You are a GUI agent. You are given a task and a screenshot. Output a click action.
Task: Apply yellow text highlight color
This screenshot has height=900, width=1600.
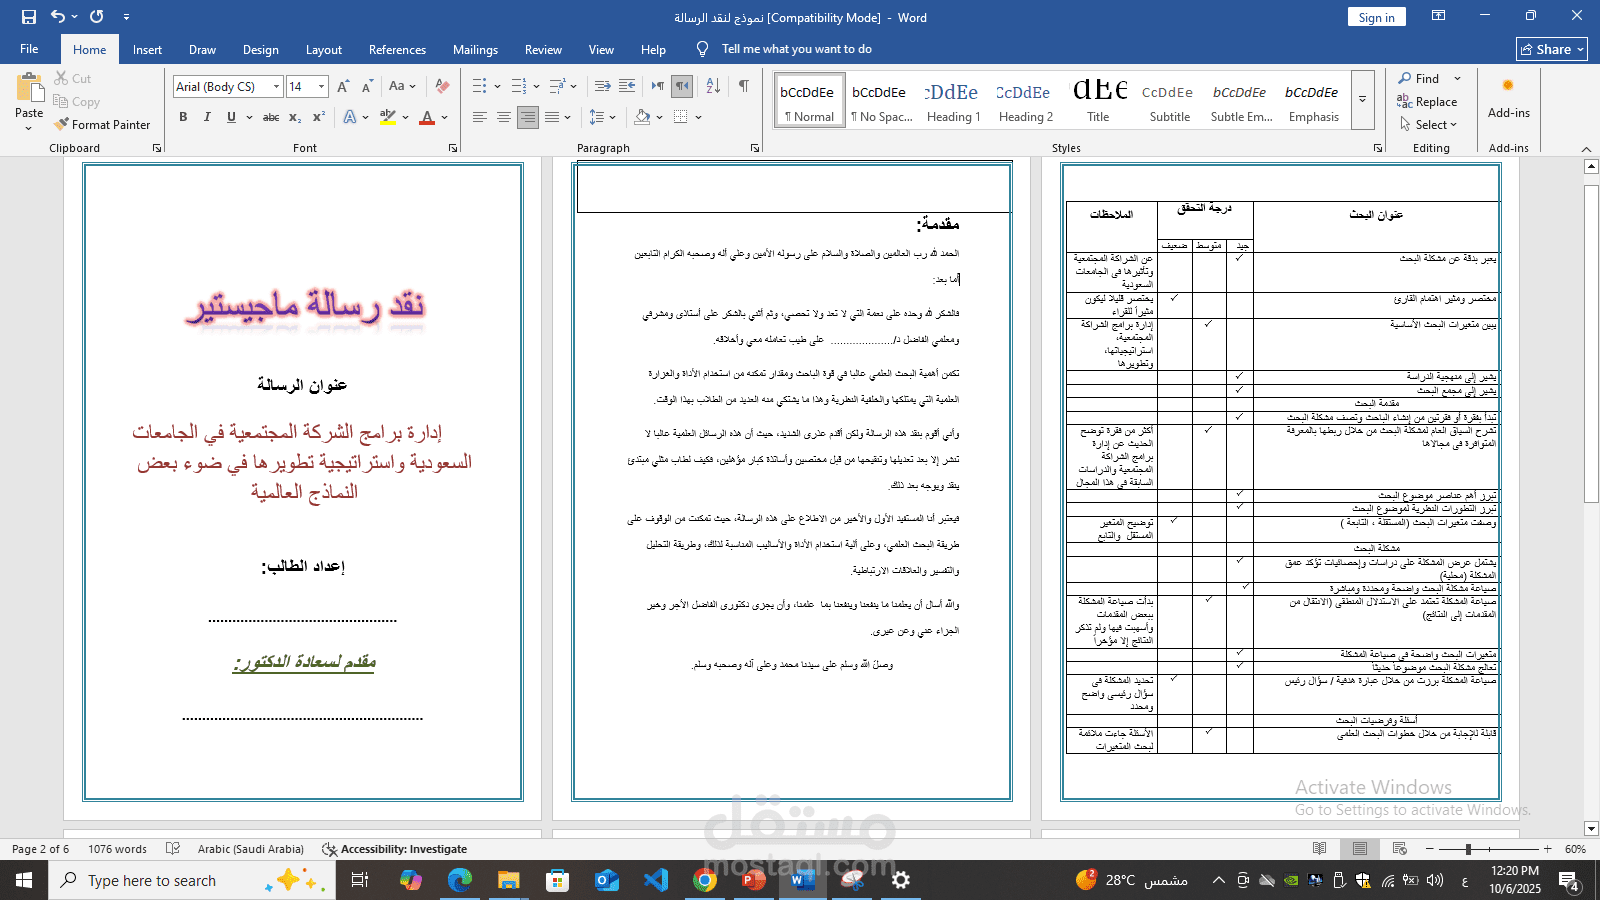click(x=388, y=117)
